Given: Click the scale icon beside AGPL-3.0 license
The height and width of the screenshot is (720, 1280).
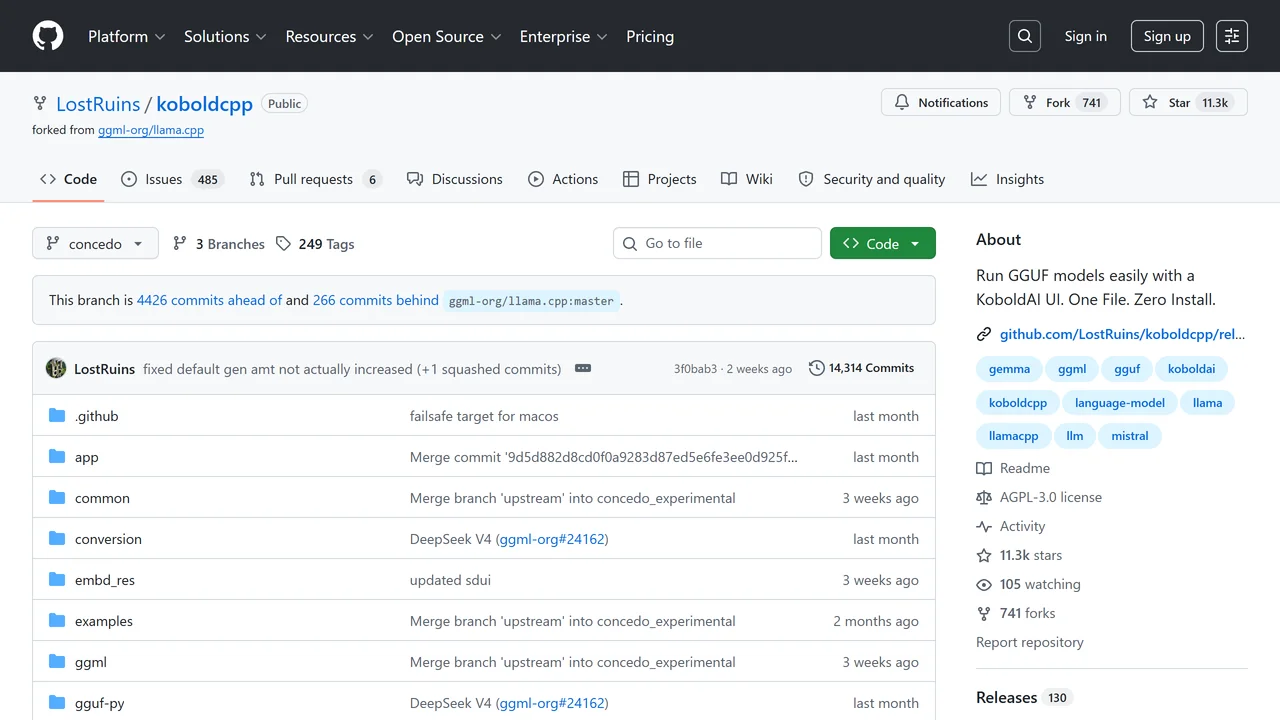Looking at the screenshot, I should [x=984, y=497].
